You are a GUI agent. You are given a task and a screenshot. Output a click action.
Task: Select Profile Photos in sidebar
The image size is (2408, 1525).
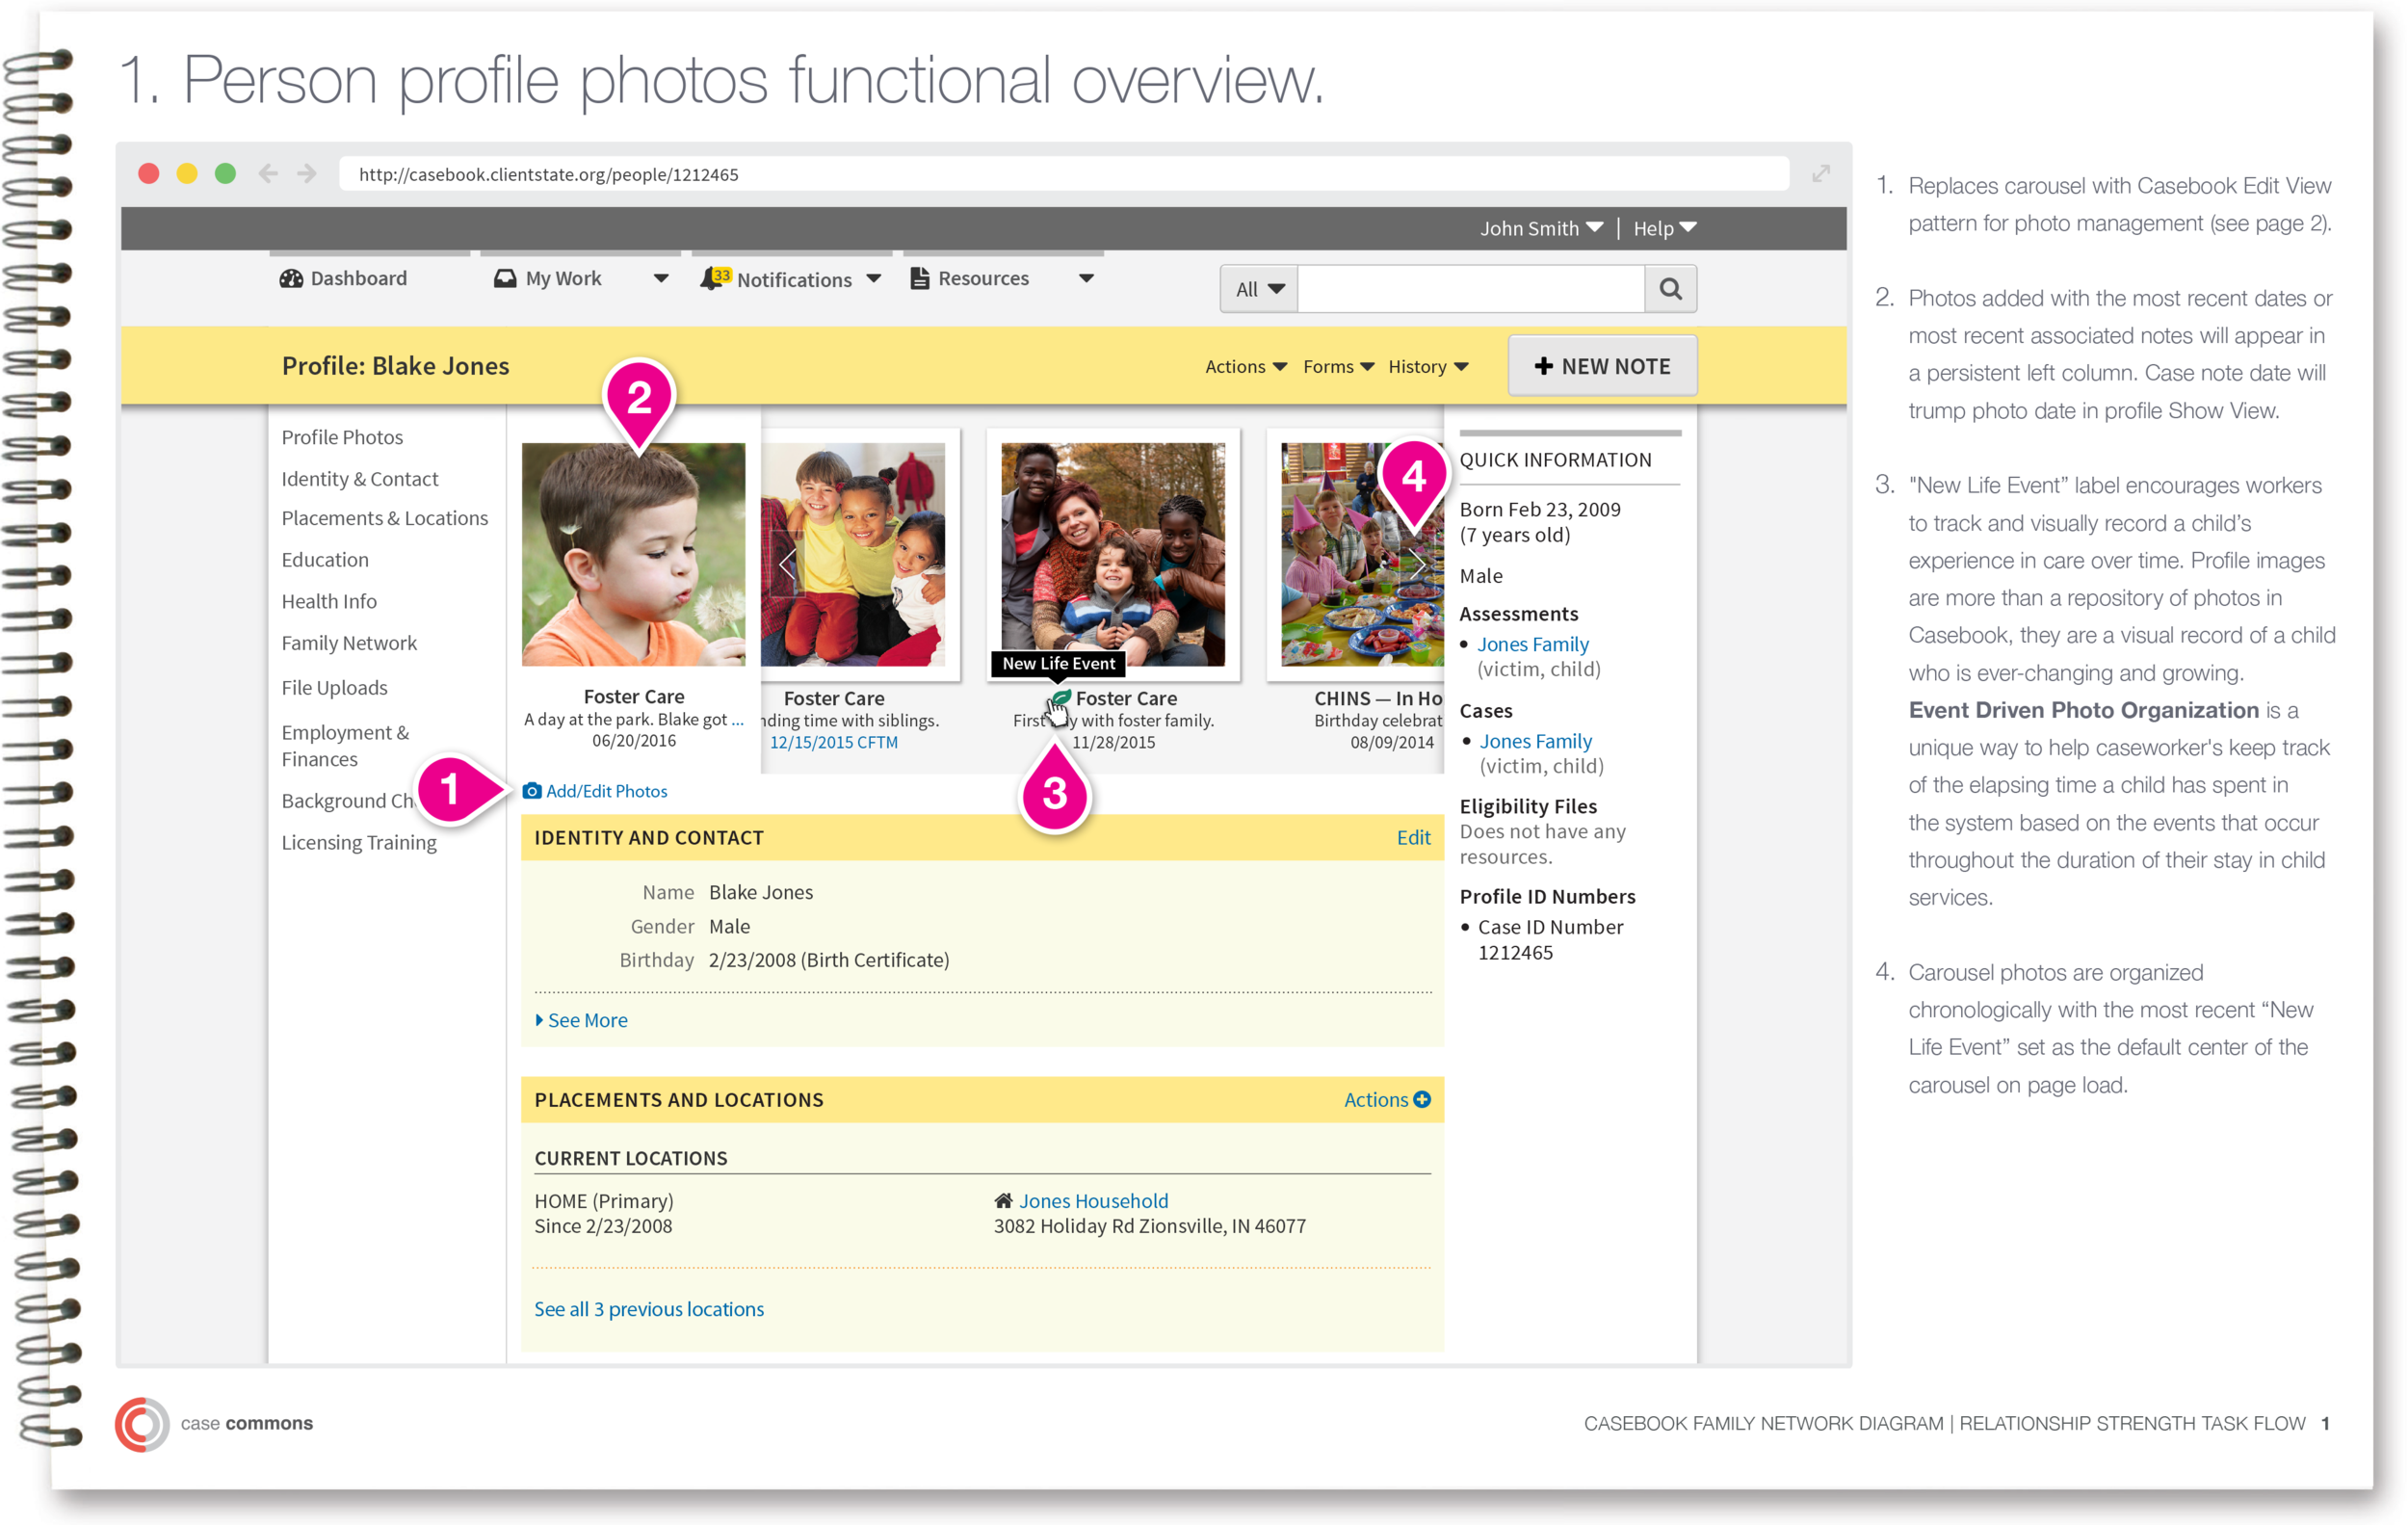342,437
